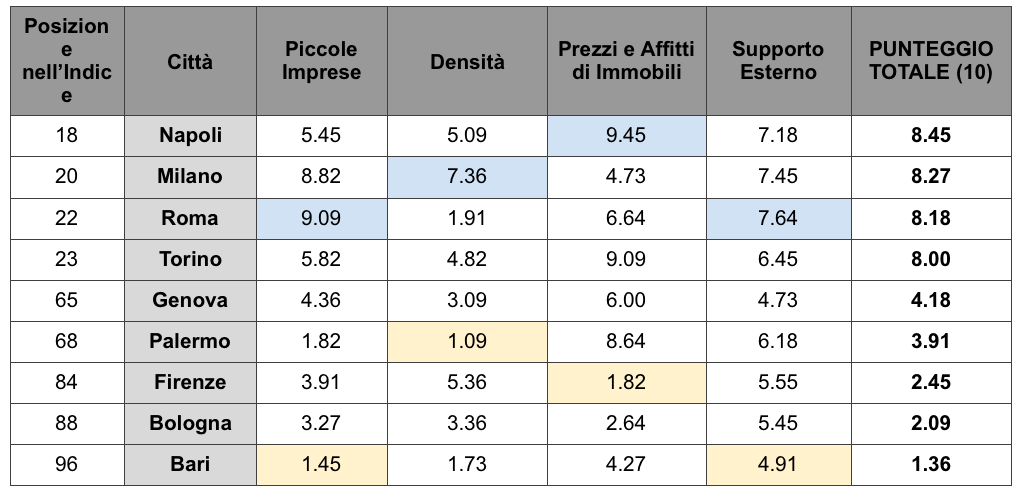Viewport: 1024px width, 500px height.
Task: Select the Palermo city cell
Action: (x=190, y=341)
